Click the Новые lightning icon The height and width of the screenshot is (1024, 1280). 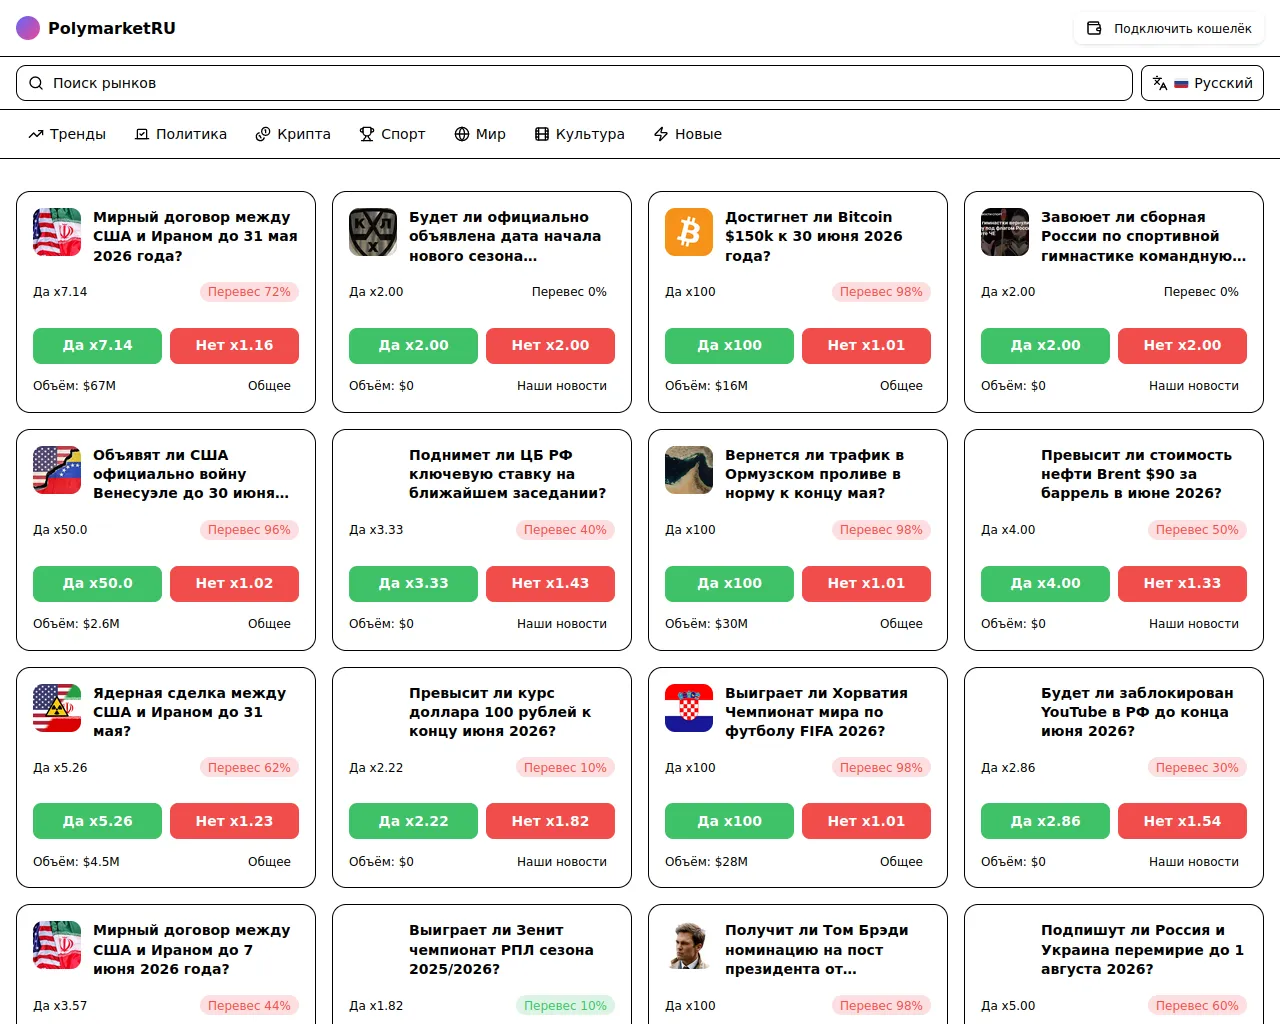tap(661, 134)
